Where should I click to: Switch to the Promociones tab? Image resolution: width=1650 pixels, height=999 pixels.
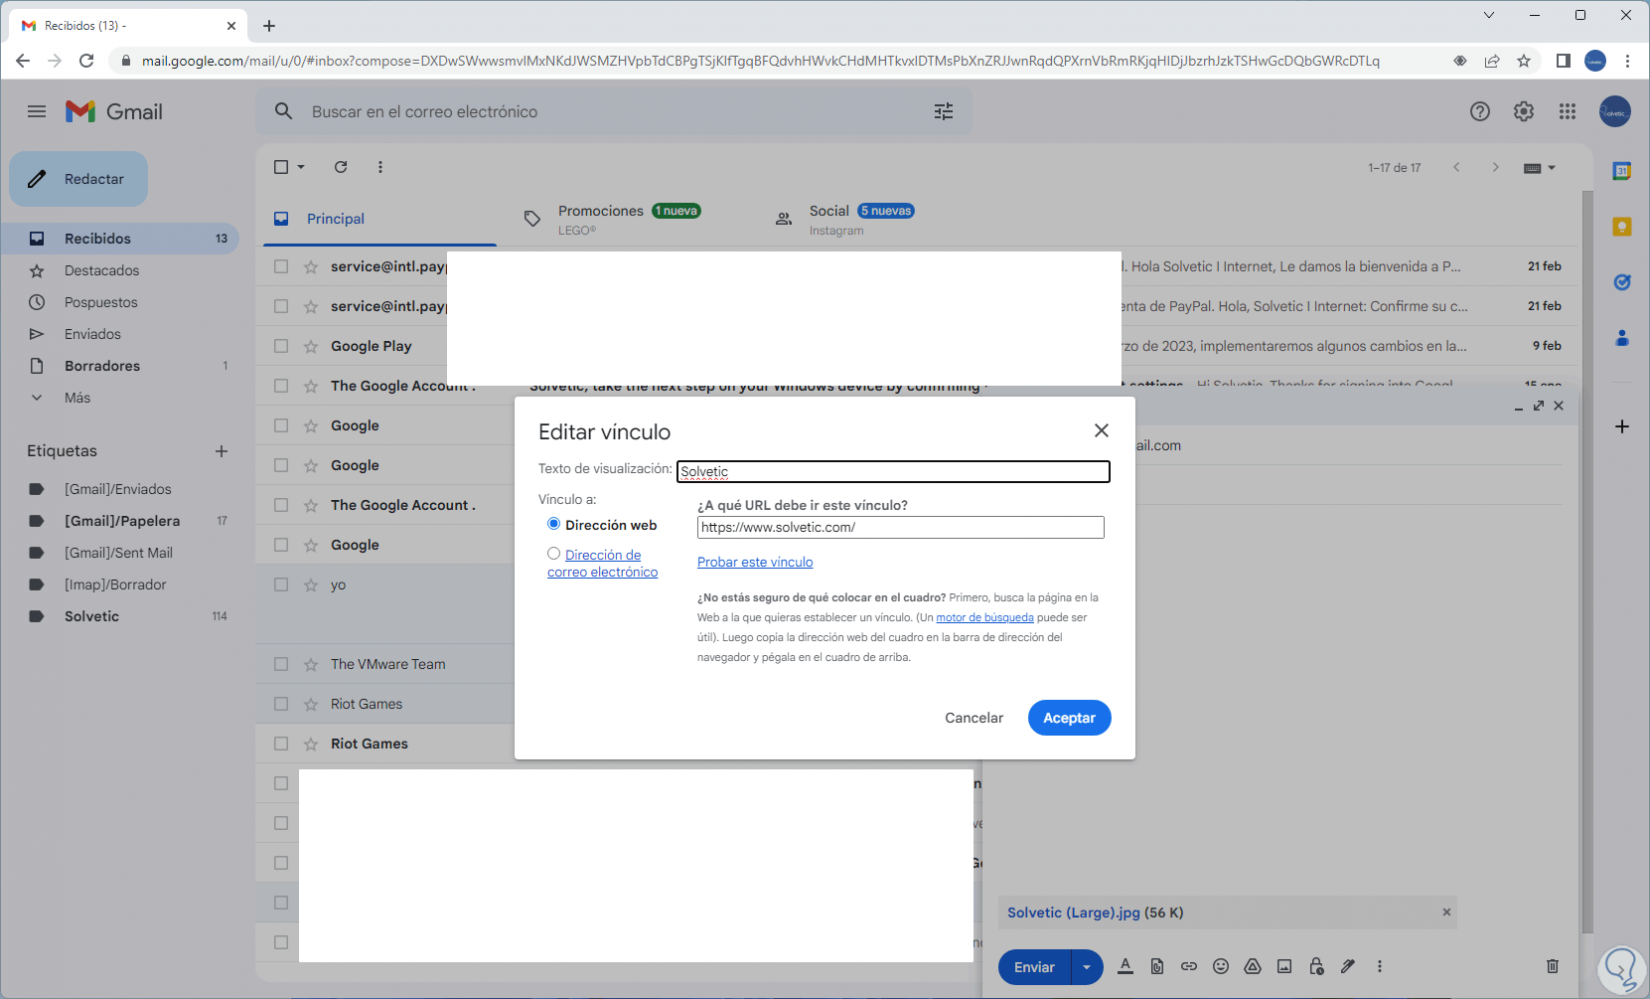[x=630, y=219]
